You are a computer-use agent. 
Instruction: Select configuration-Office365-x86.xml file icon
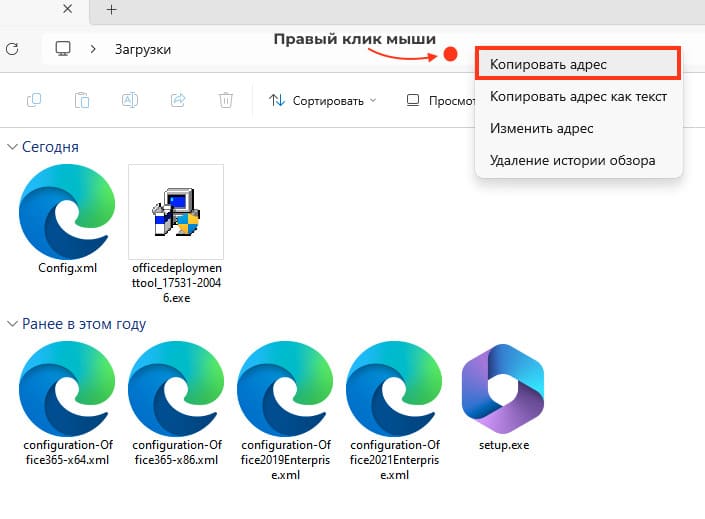176,389
